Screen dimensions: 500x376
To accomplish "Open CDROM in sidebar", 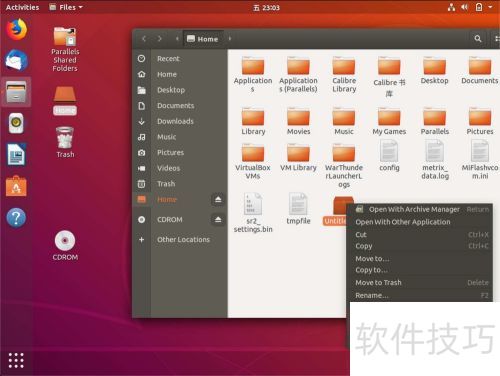I will pos(170,219).
